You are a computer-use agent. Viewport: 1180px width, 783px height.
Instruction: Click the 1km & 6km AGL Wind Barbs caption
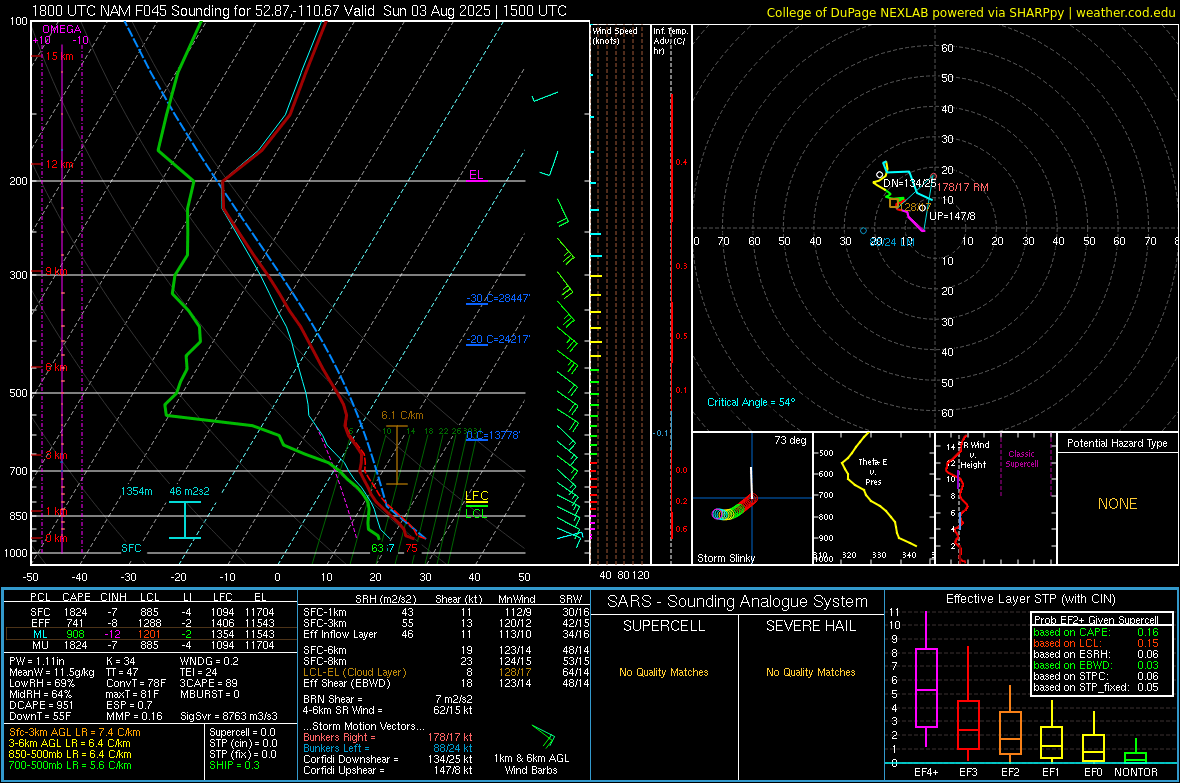tap(531, 764)
